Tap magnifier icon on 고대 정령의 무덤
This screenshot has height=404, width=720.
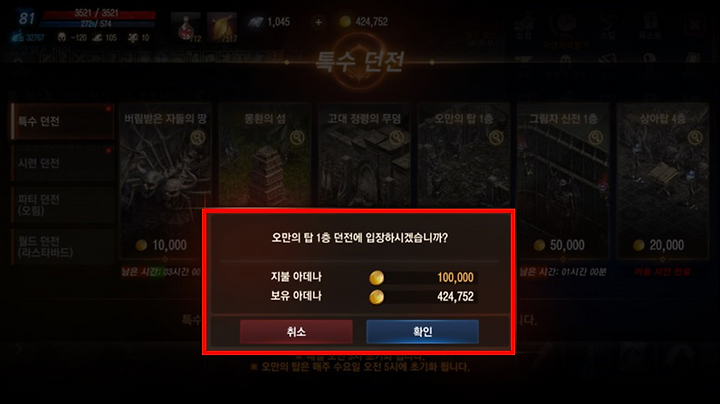[x=397, y=137]
